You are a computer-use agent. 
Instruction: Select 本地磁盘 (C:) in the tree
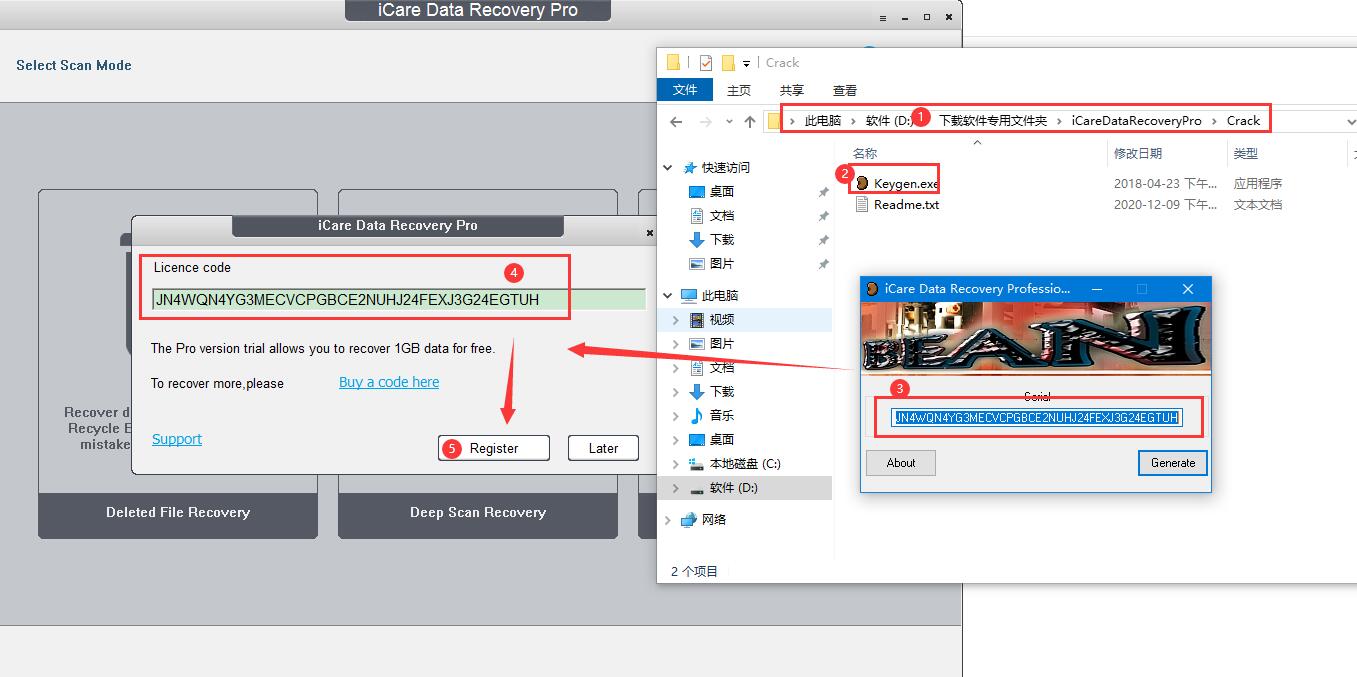[745, 463]
